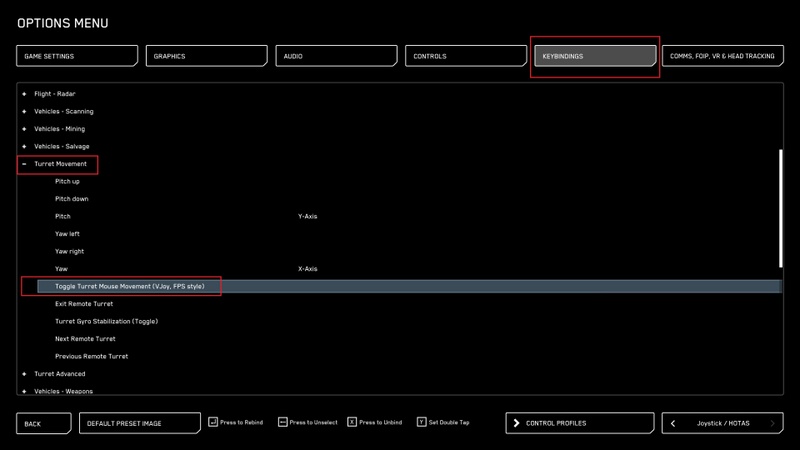
Task: Expand the Flight - Radar category
Action: pyautogui.click(x=24, y=94)
